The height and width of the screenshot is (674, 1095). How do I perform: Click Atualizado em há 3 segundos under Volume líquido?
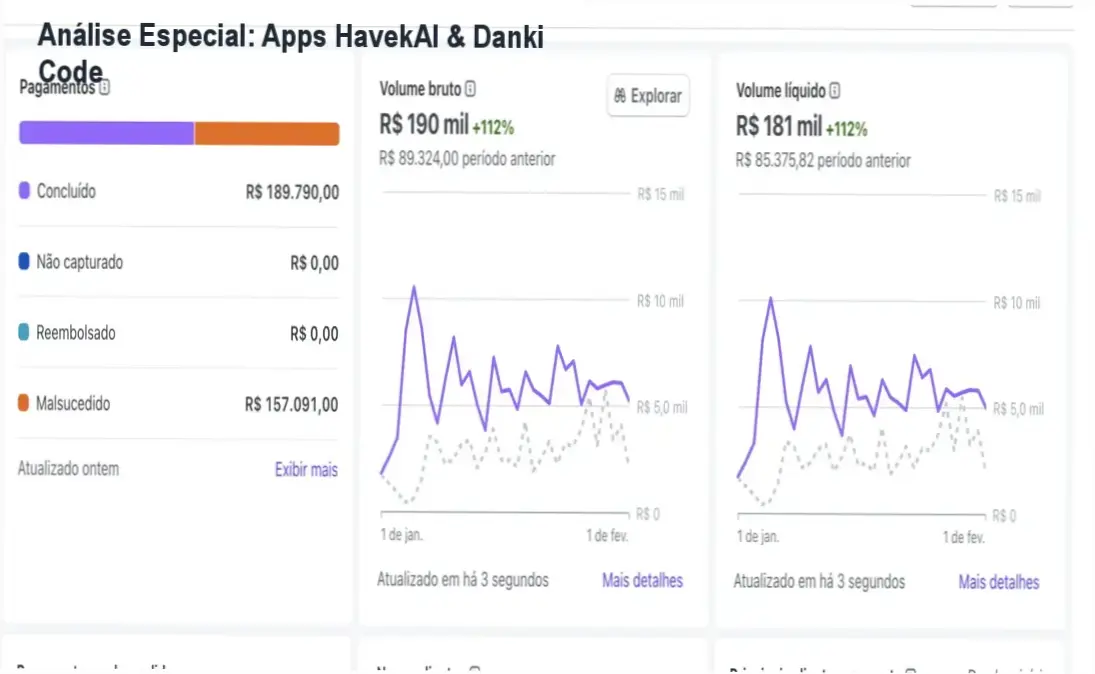click(x=819, y=582)
